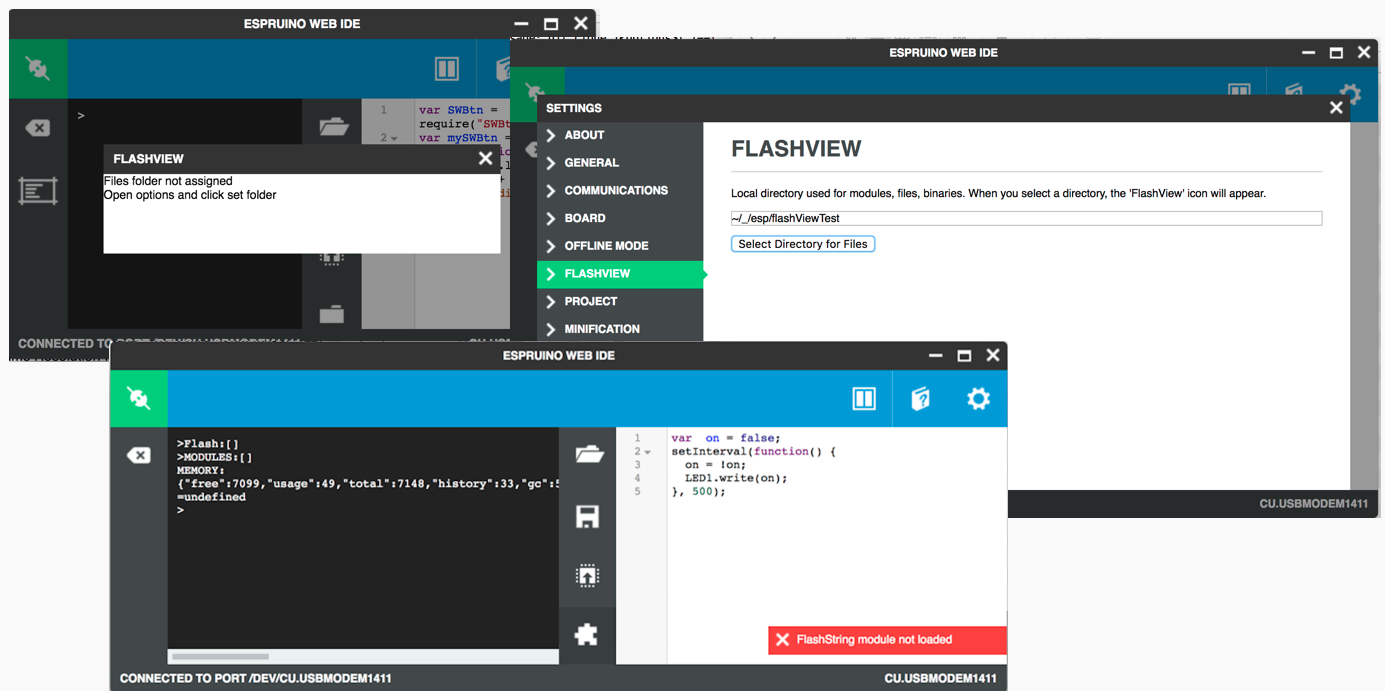Click the terminal line showing >MODULES:[]

pos(215,457)
